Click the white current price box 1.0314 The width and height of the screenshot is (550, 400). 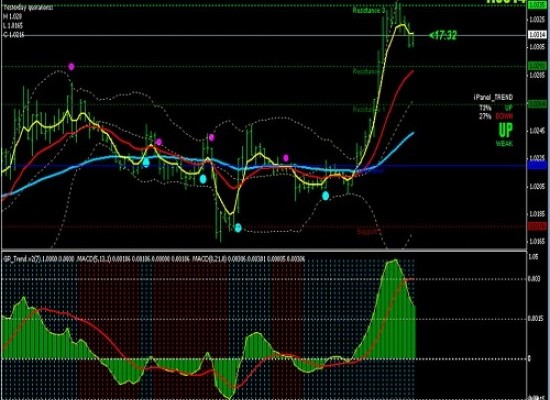tap(537, 34)
